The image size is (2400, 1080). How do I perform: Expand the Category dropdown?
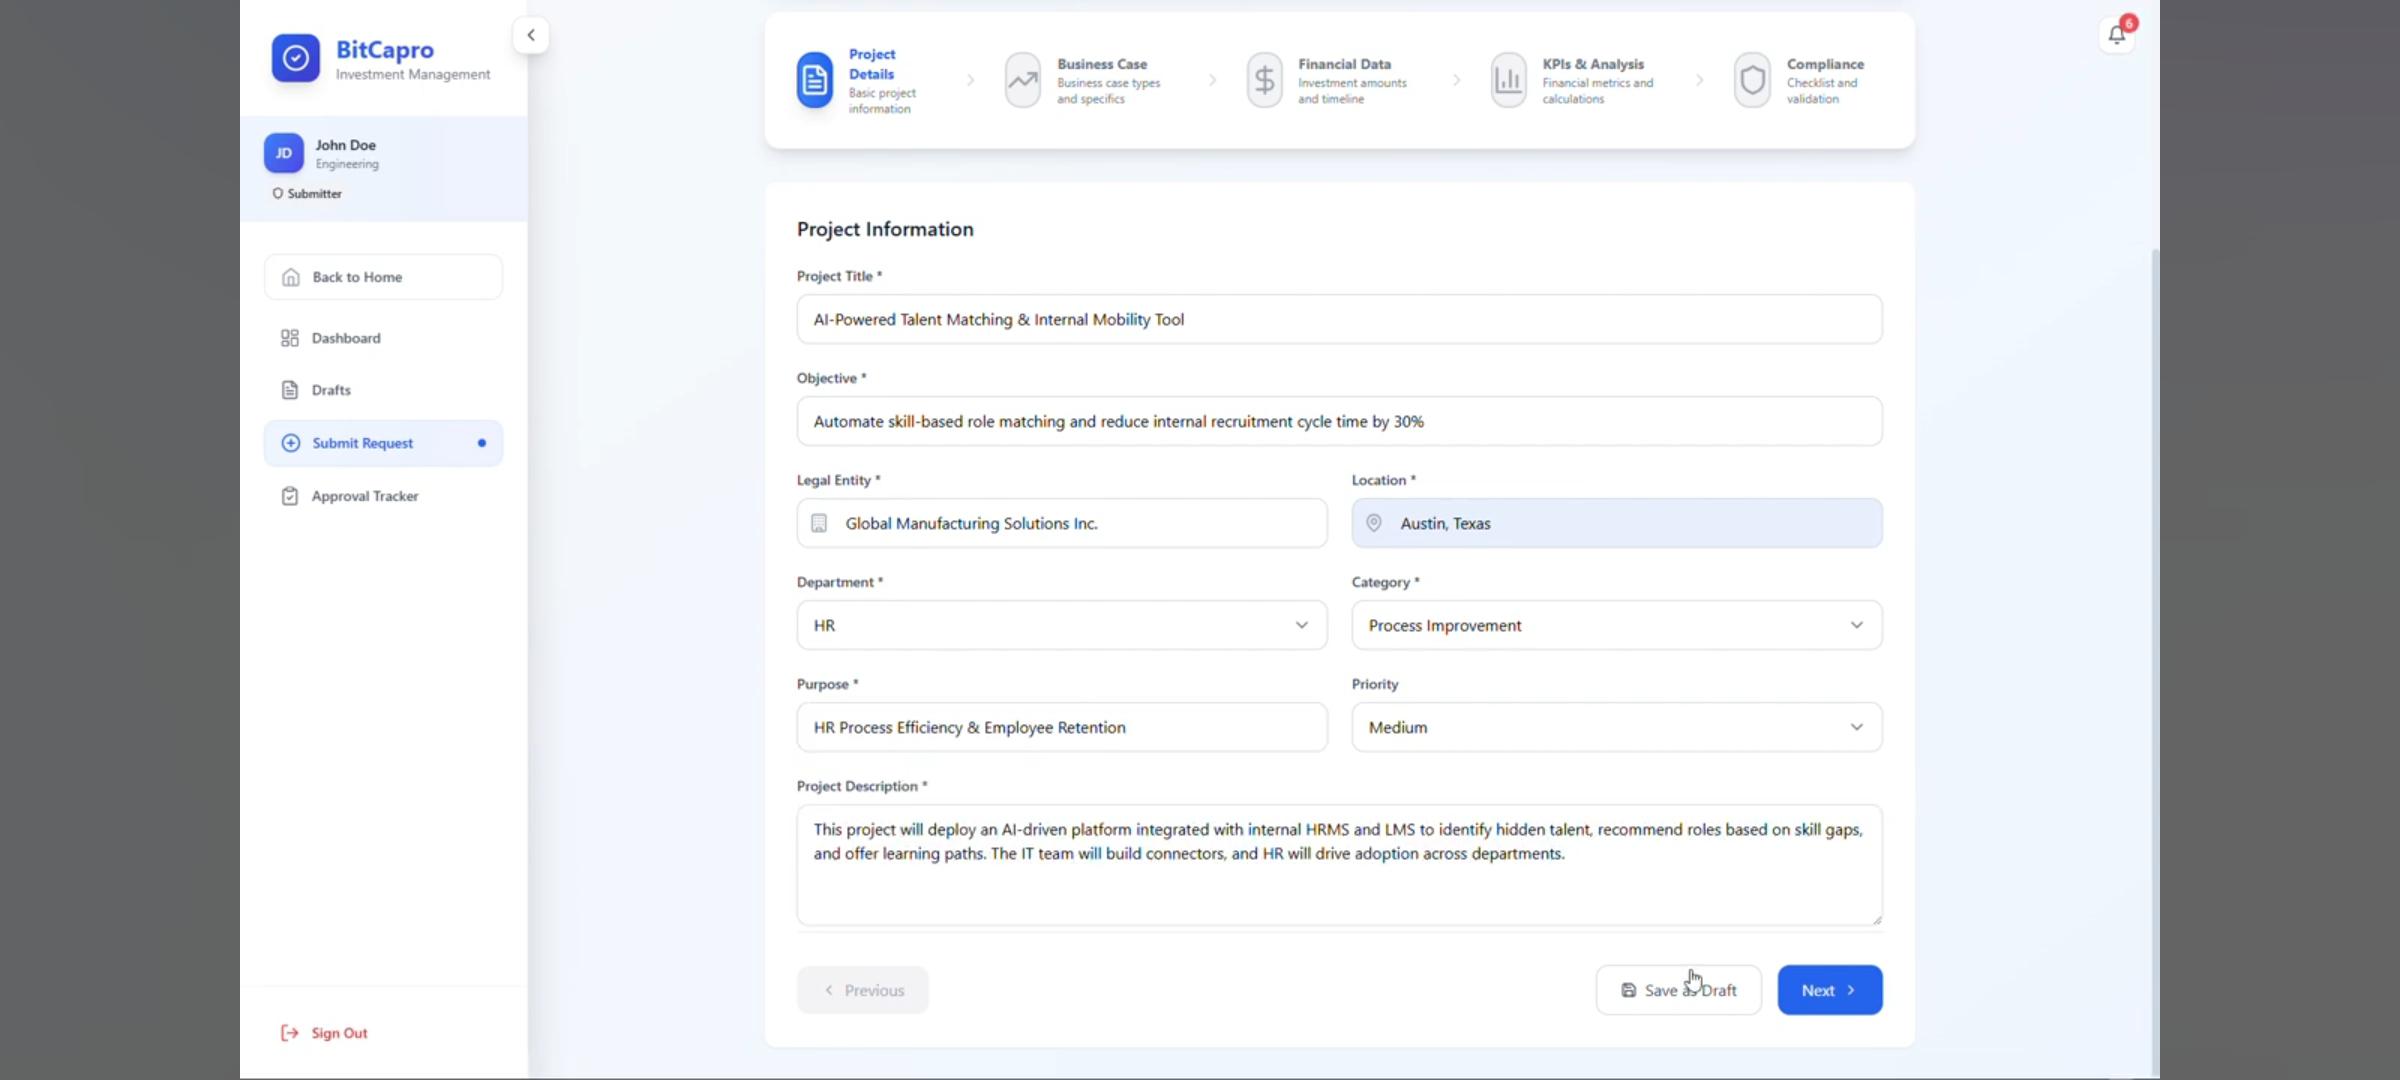coord(1616,625)
